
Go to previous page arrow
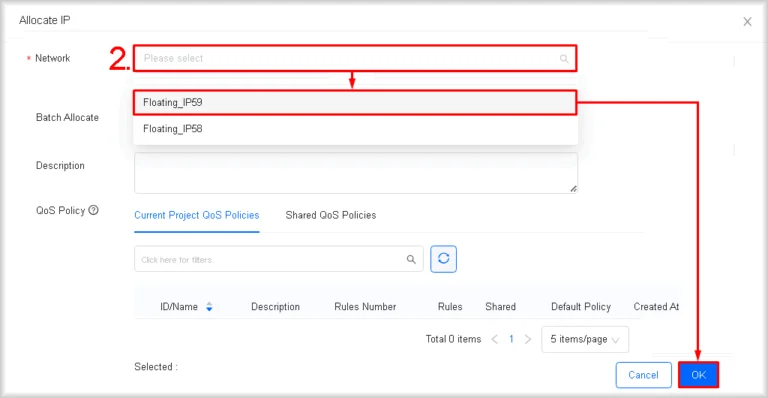[495, 339]
